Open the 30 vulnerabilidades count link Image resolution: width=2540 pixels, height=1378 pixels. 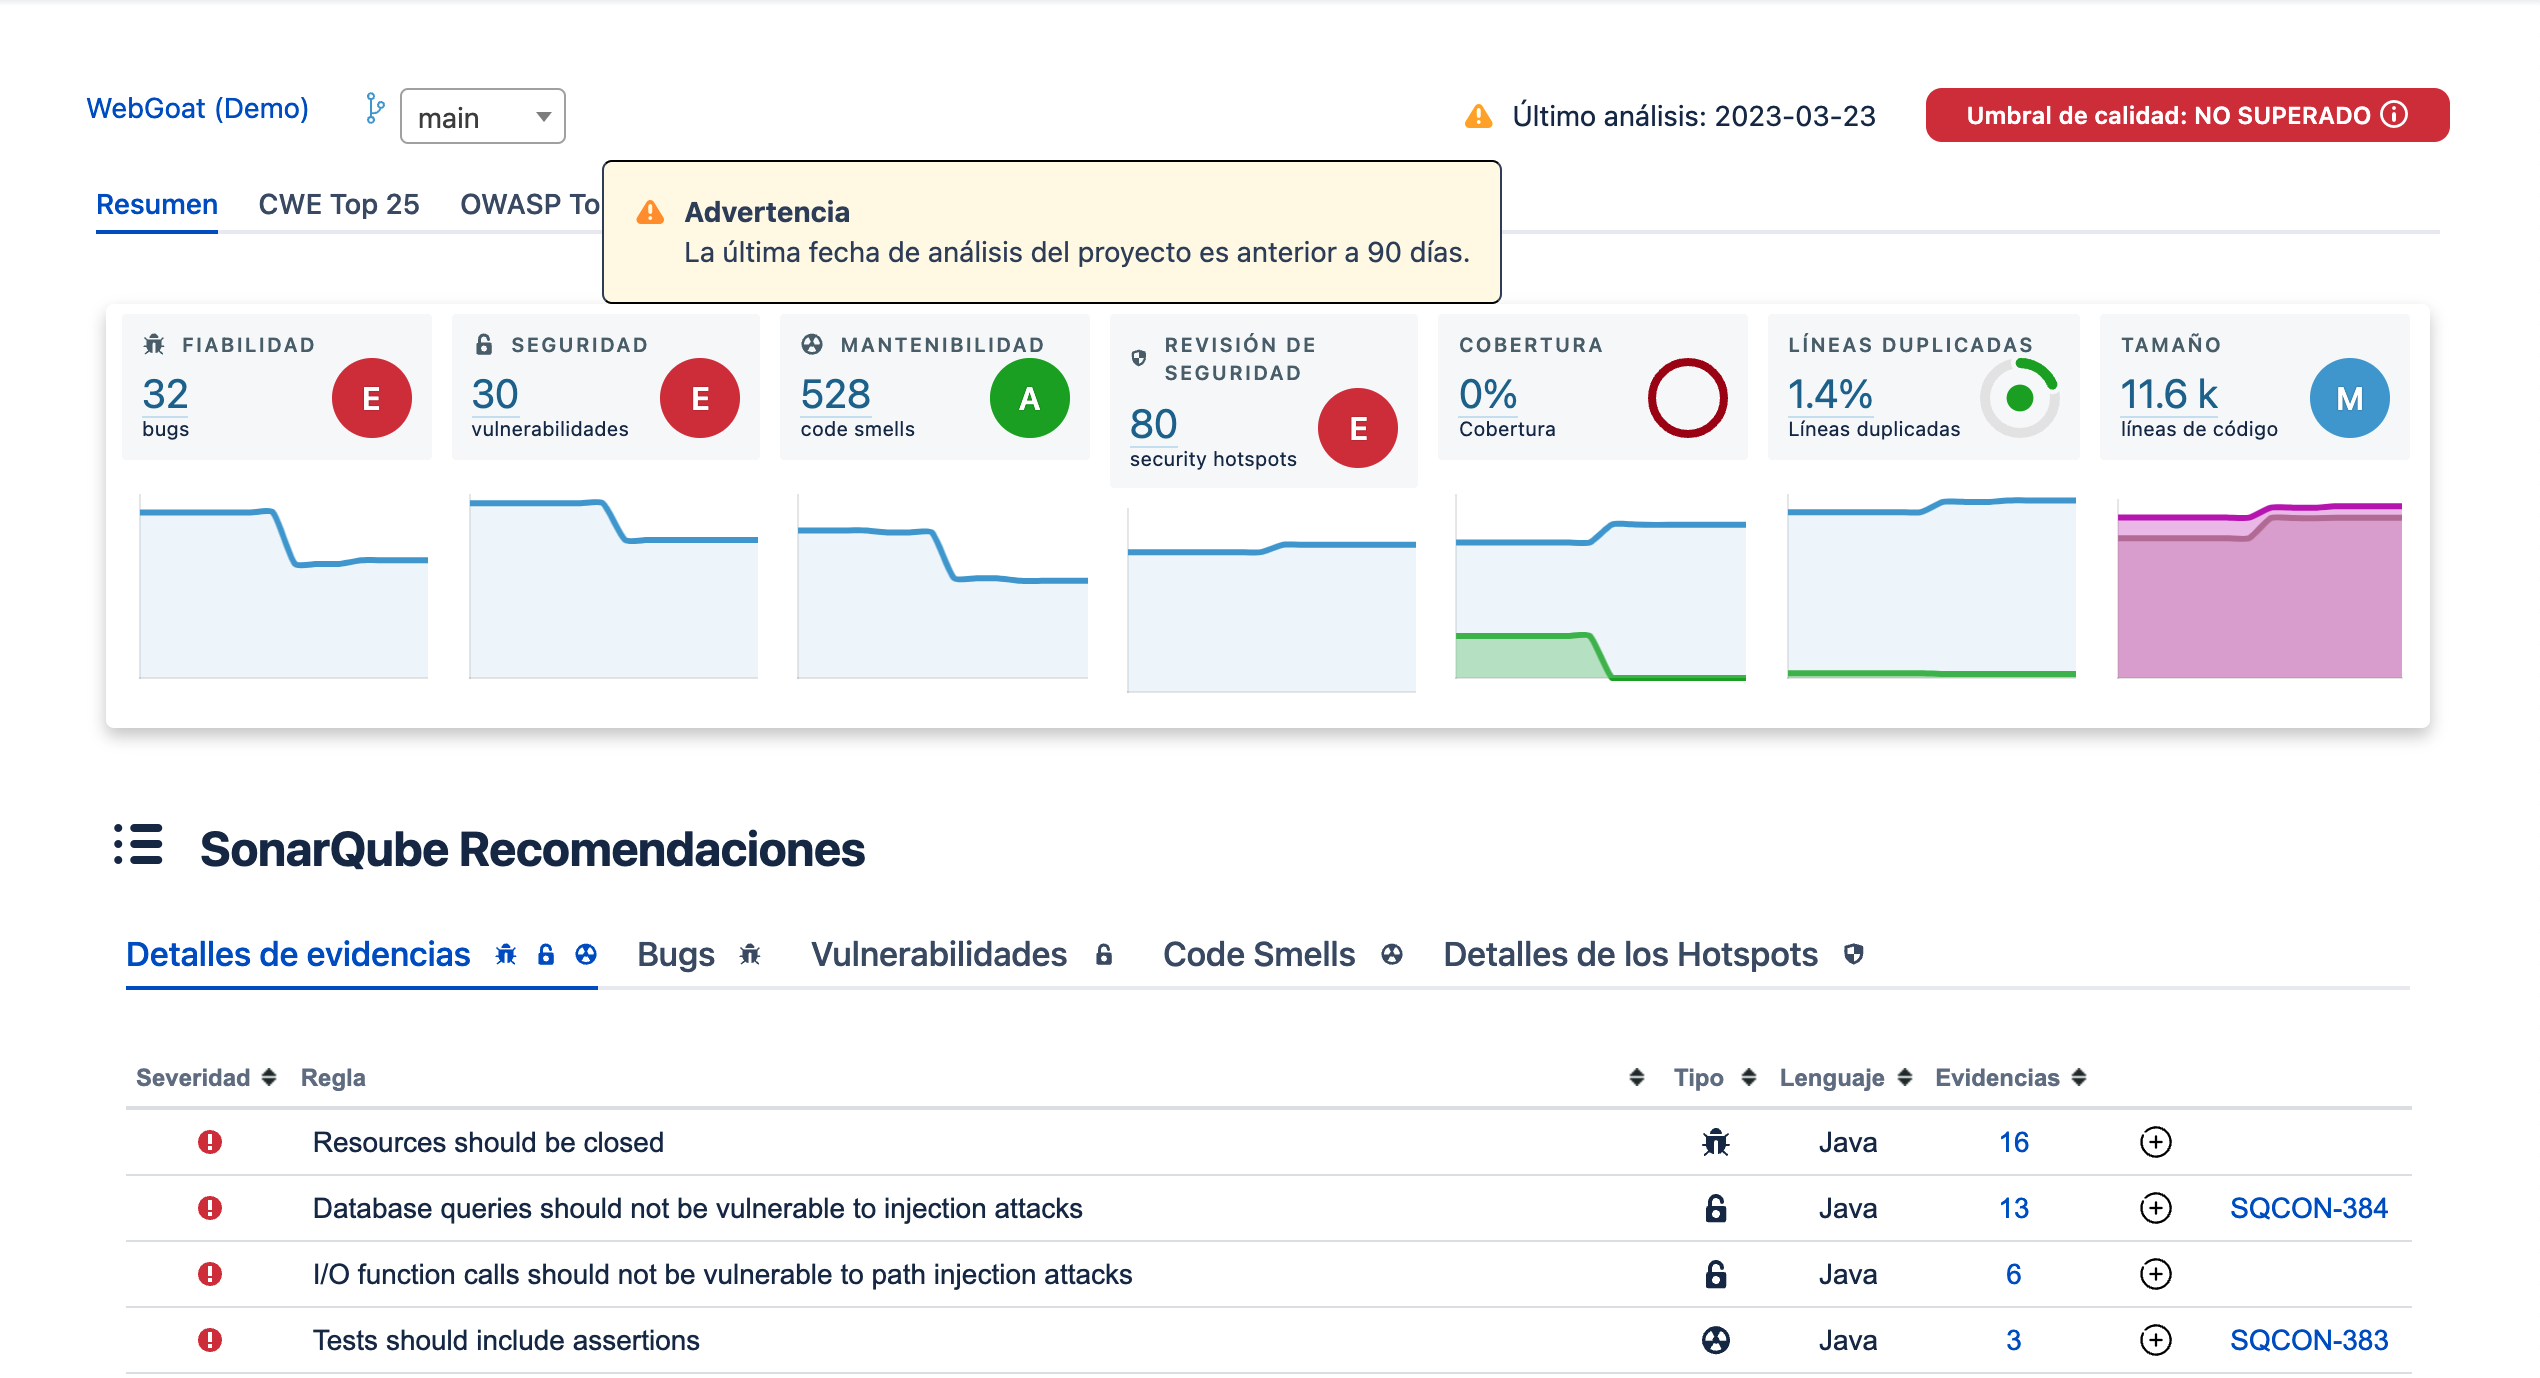495,394
